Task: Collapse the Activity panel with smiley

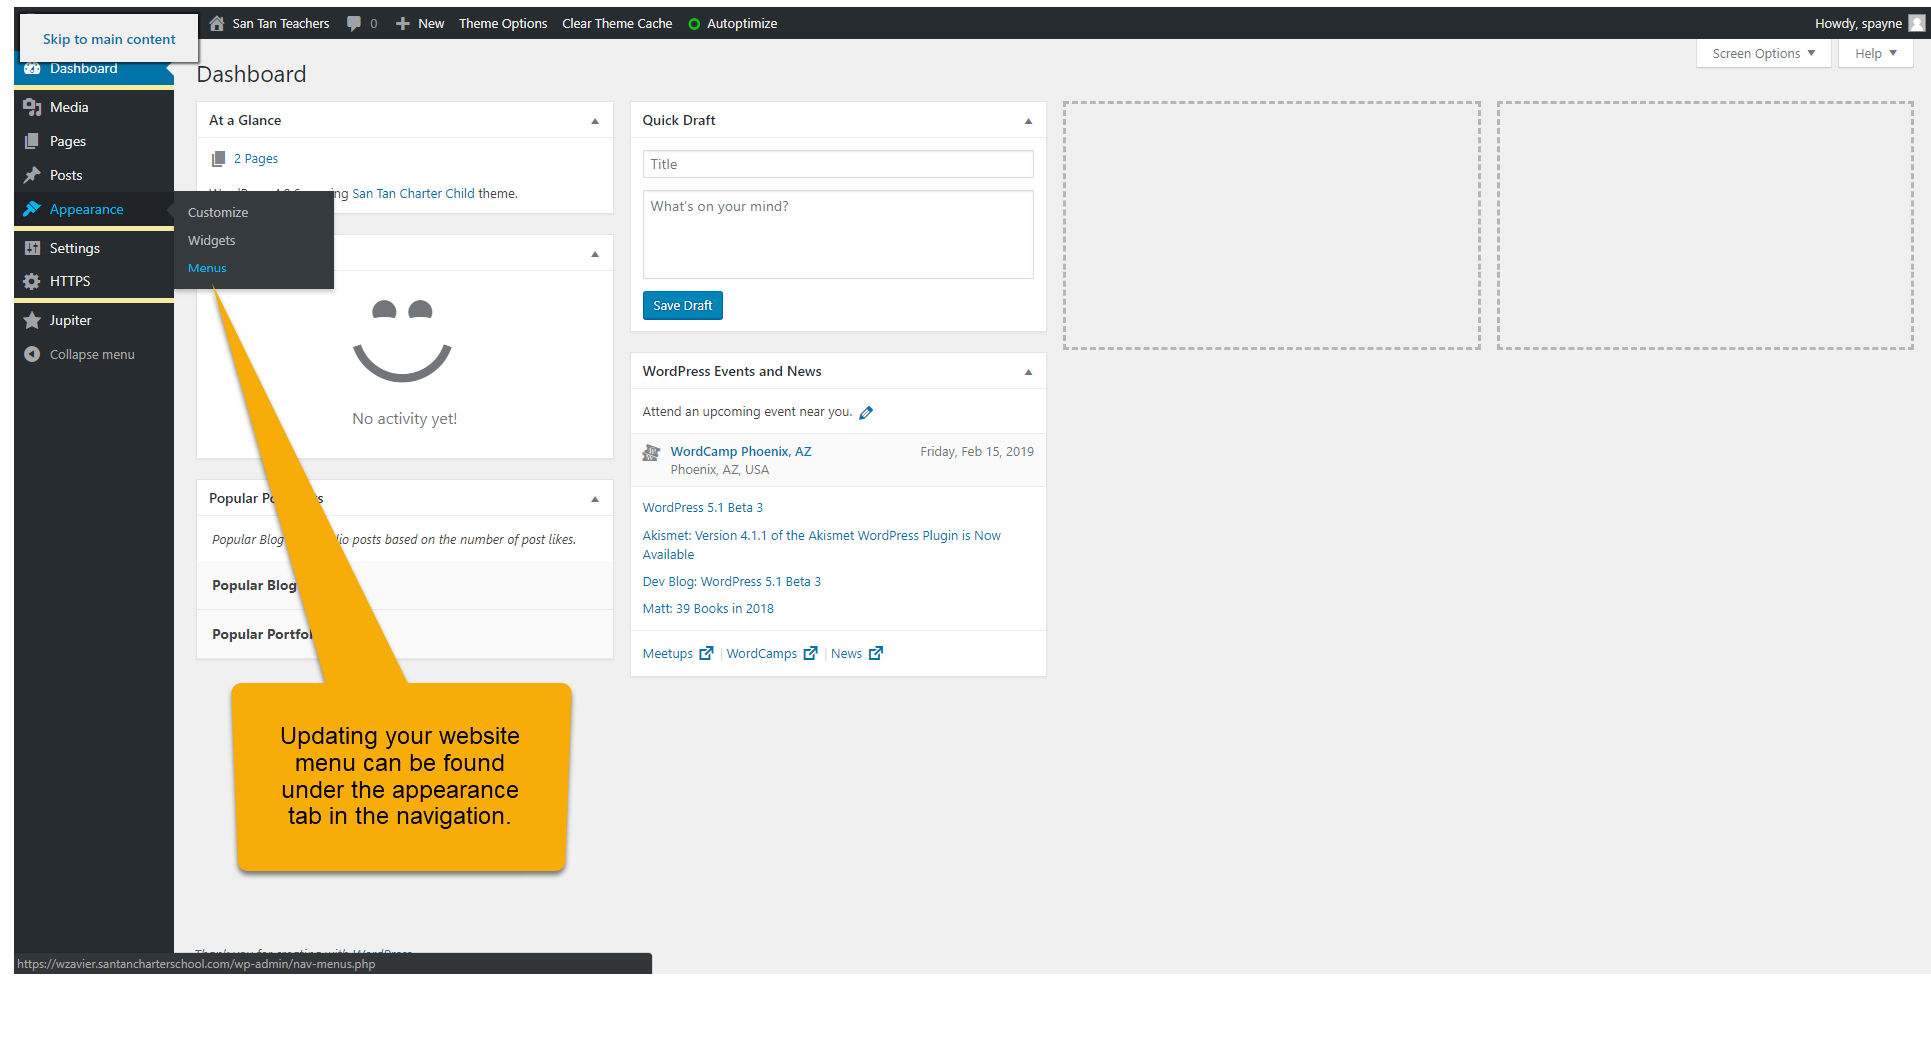Action: click(595, 254)
